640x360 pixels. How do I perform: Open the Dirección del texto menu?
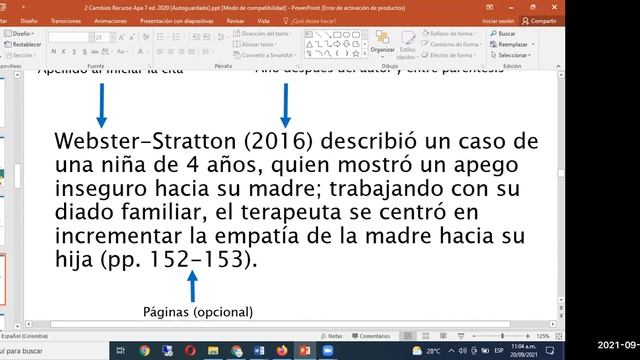[262, 34]
